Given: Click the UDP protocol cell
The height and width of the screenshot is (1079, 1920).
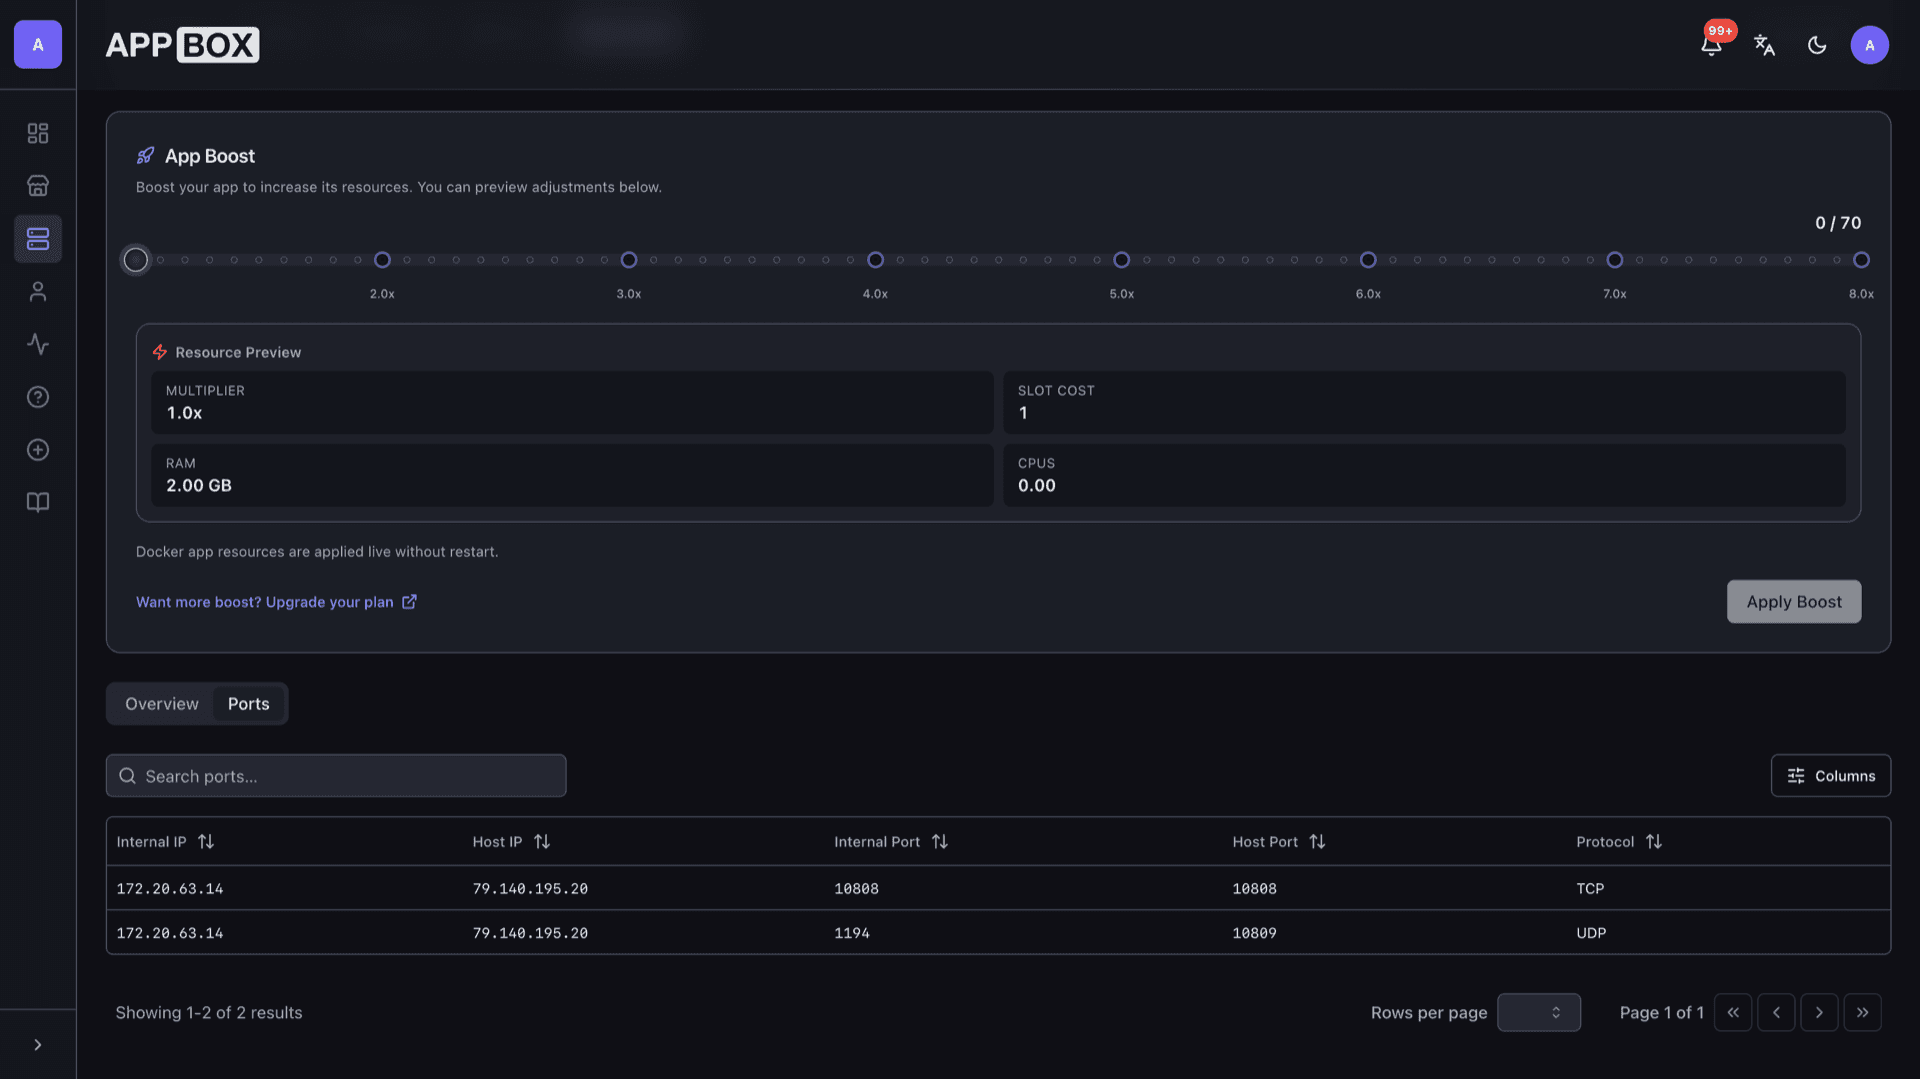Looking at the screenshot, I should click(x=1591, y=933).
